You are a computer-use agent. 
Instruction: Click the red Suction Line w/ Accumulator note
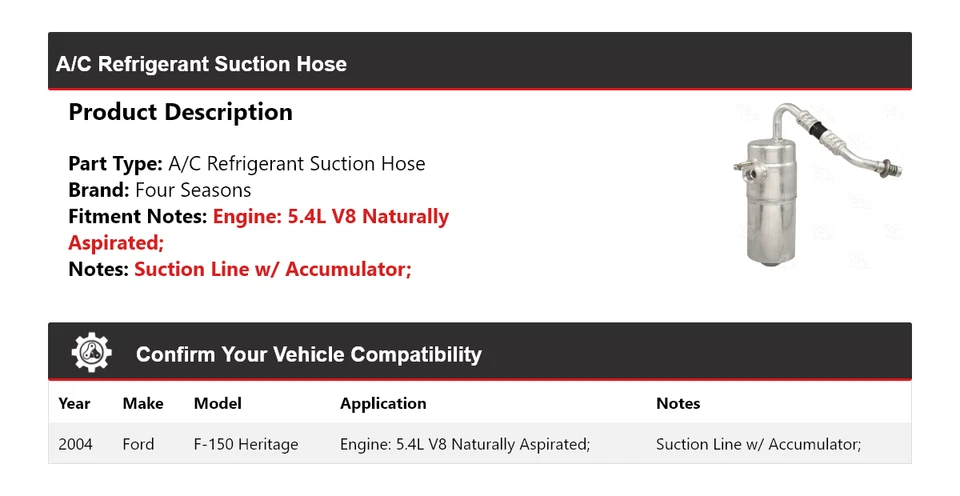272,269
